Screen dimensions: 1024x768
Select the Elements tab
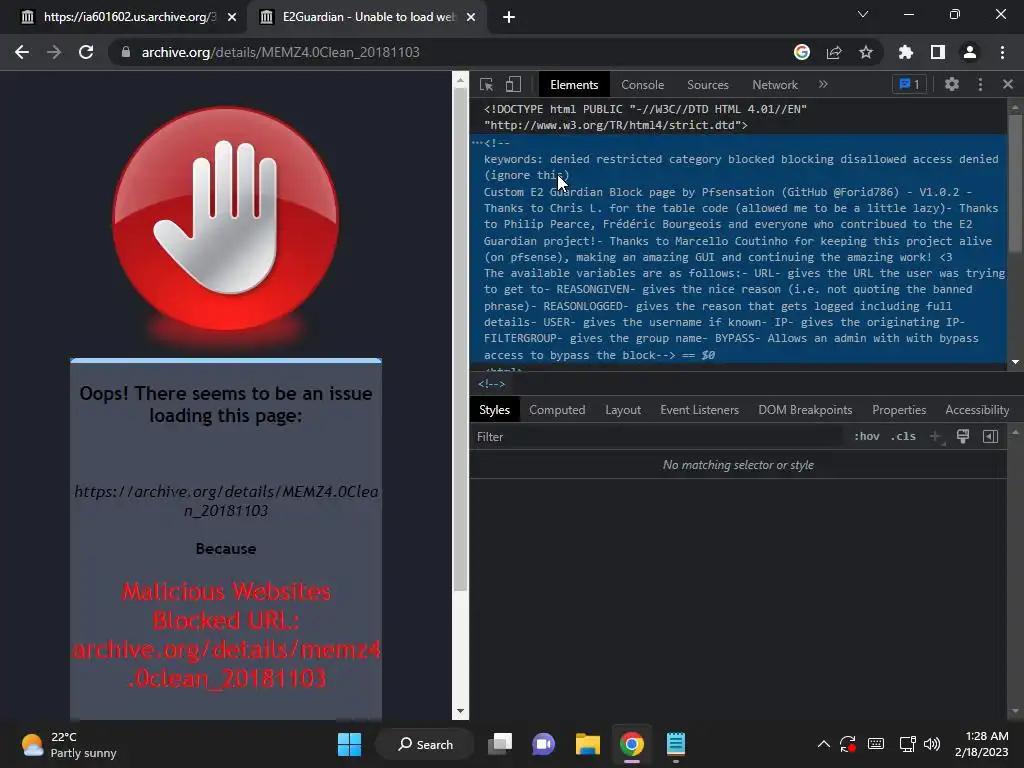point(574,85)
